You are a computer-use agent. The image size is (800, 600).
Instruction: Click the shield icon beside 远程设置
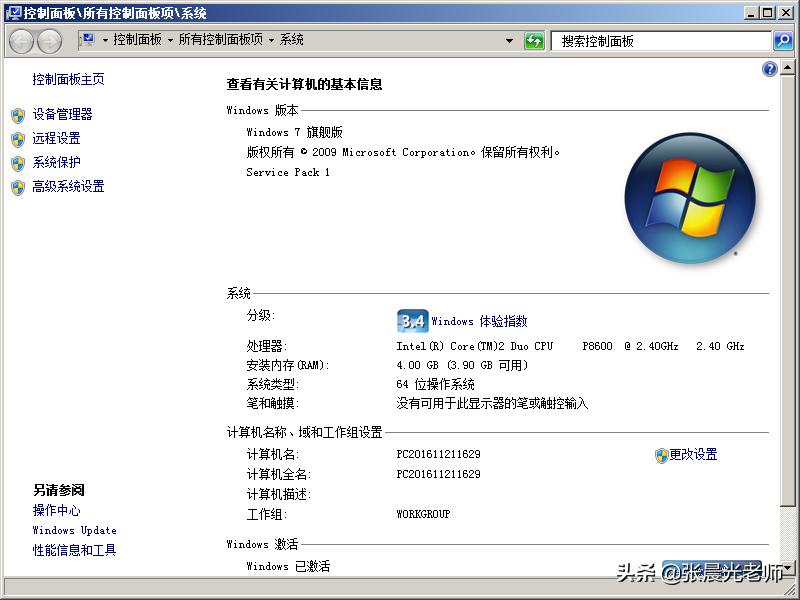[18, 138]
